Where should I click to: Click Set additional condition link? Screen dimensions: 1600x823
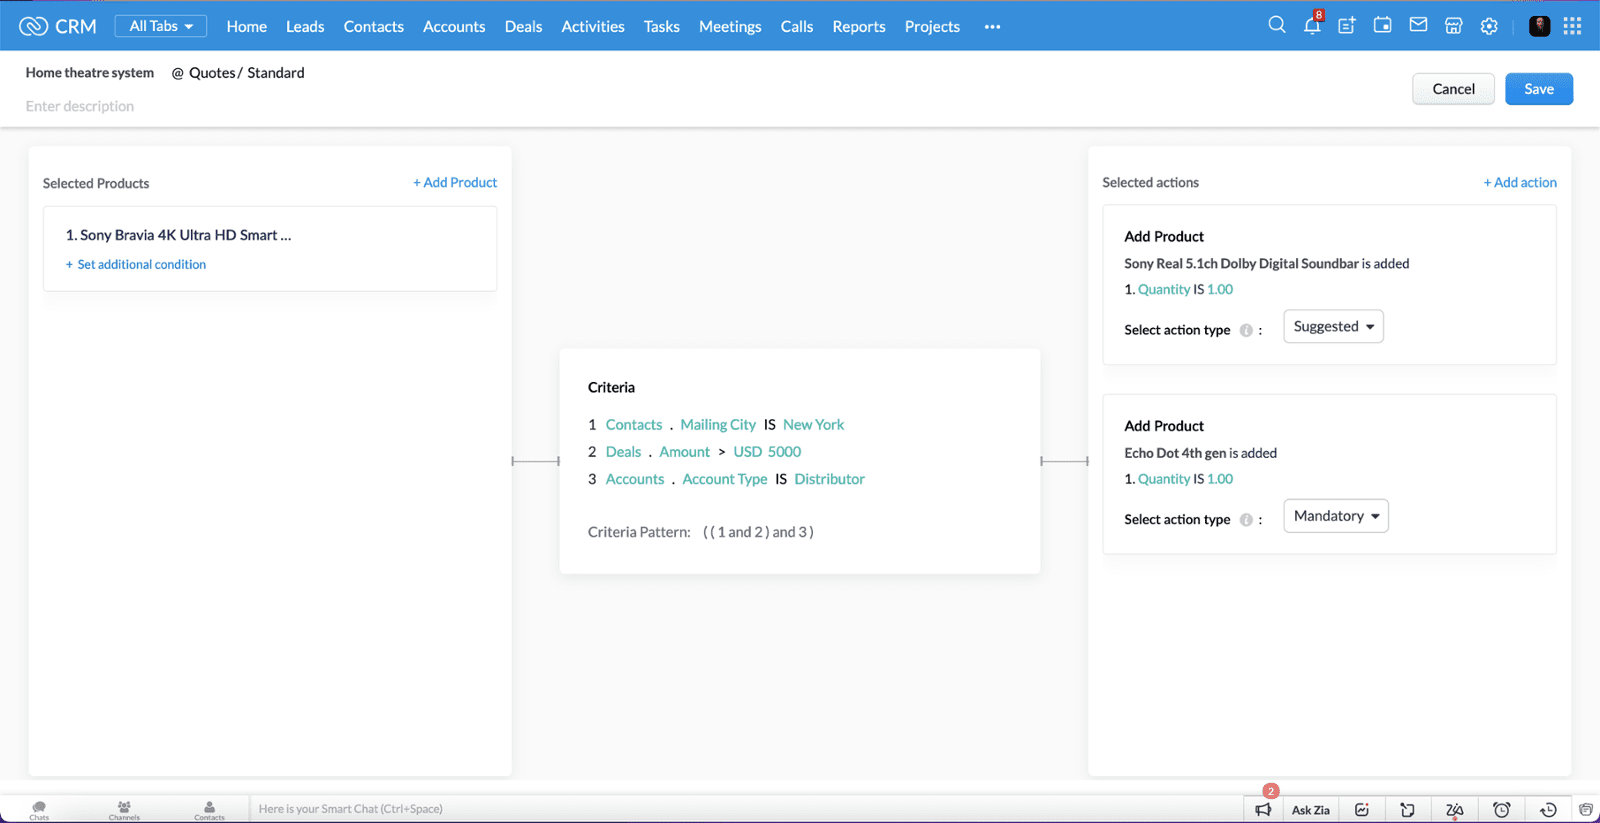coord(141,265)
